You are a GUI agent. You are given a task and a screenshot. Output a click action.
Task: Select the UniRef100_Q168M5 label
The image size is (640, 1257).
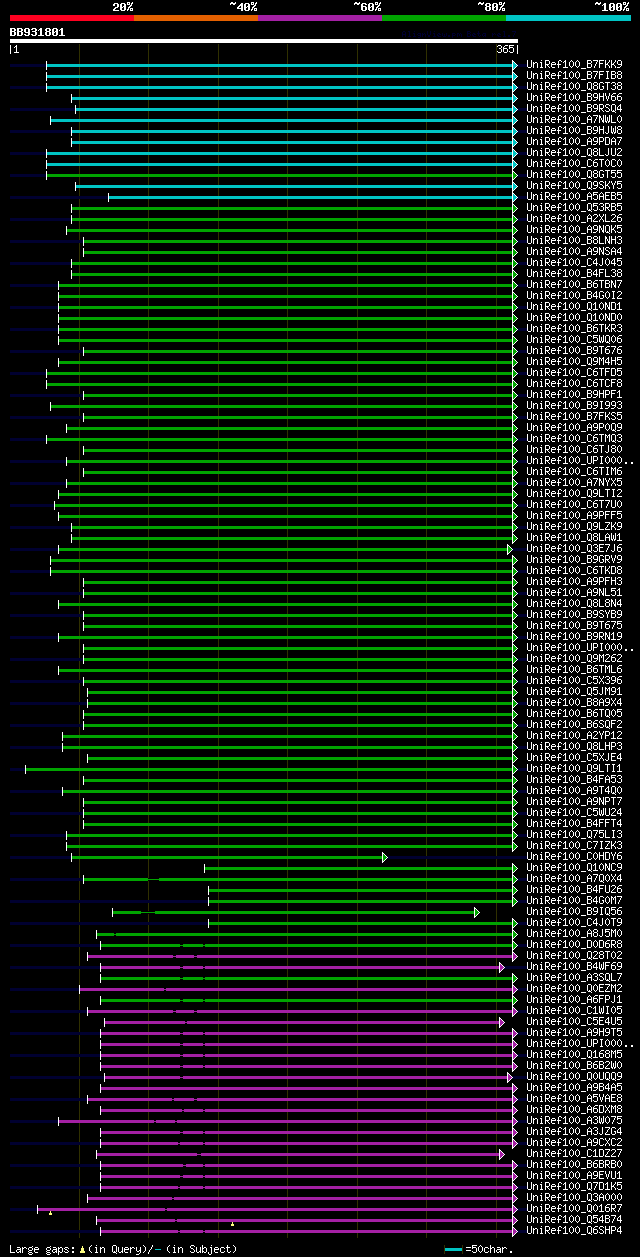[x=574, y=1055]
